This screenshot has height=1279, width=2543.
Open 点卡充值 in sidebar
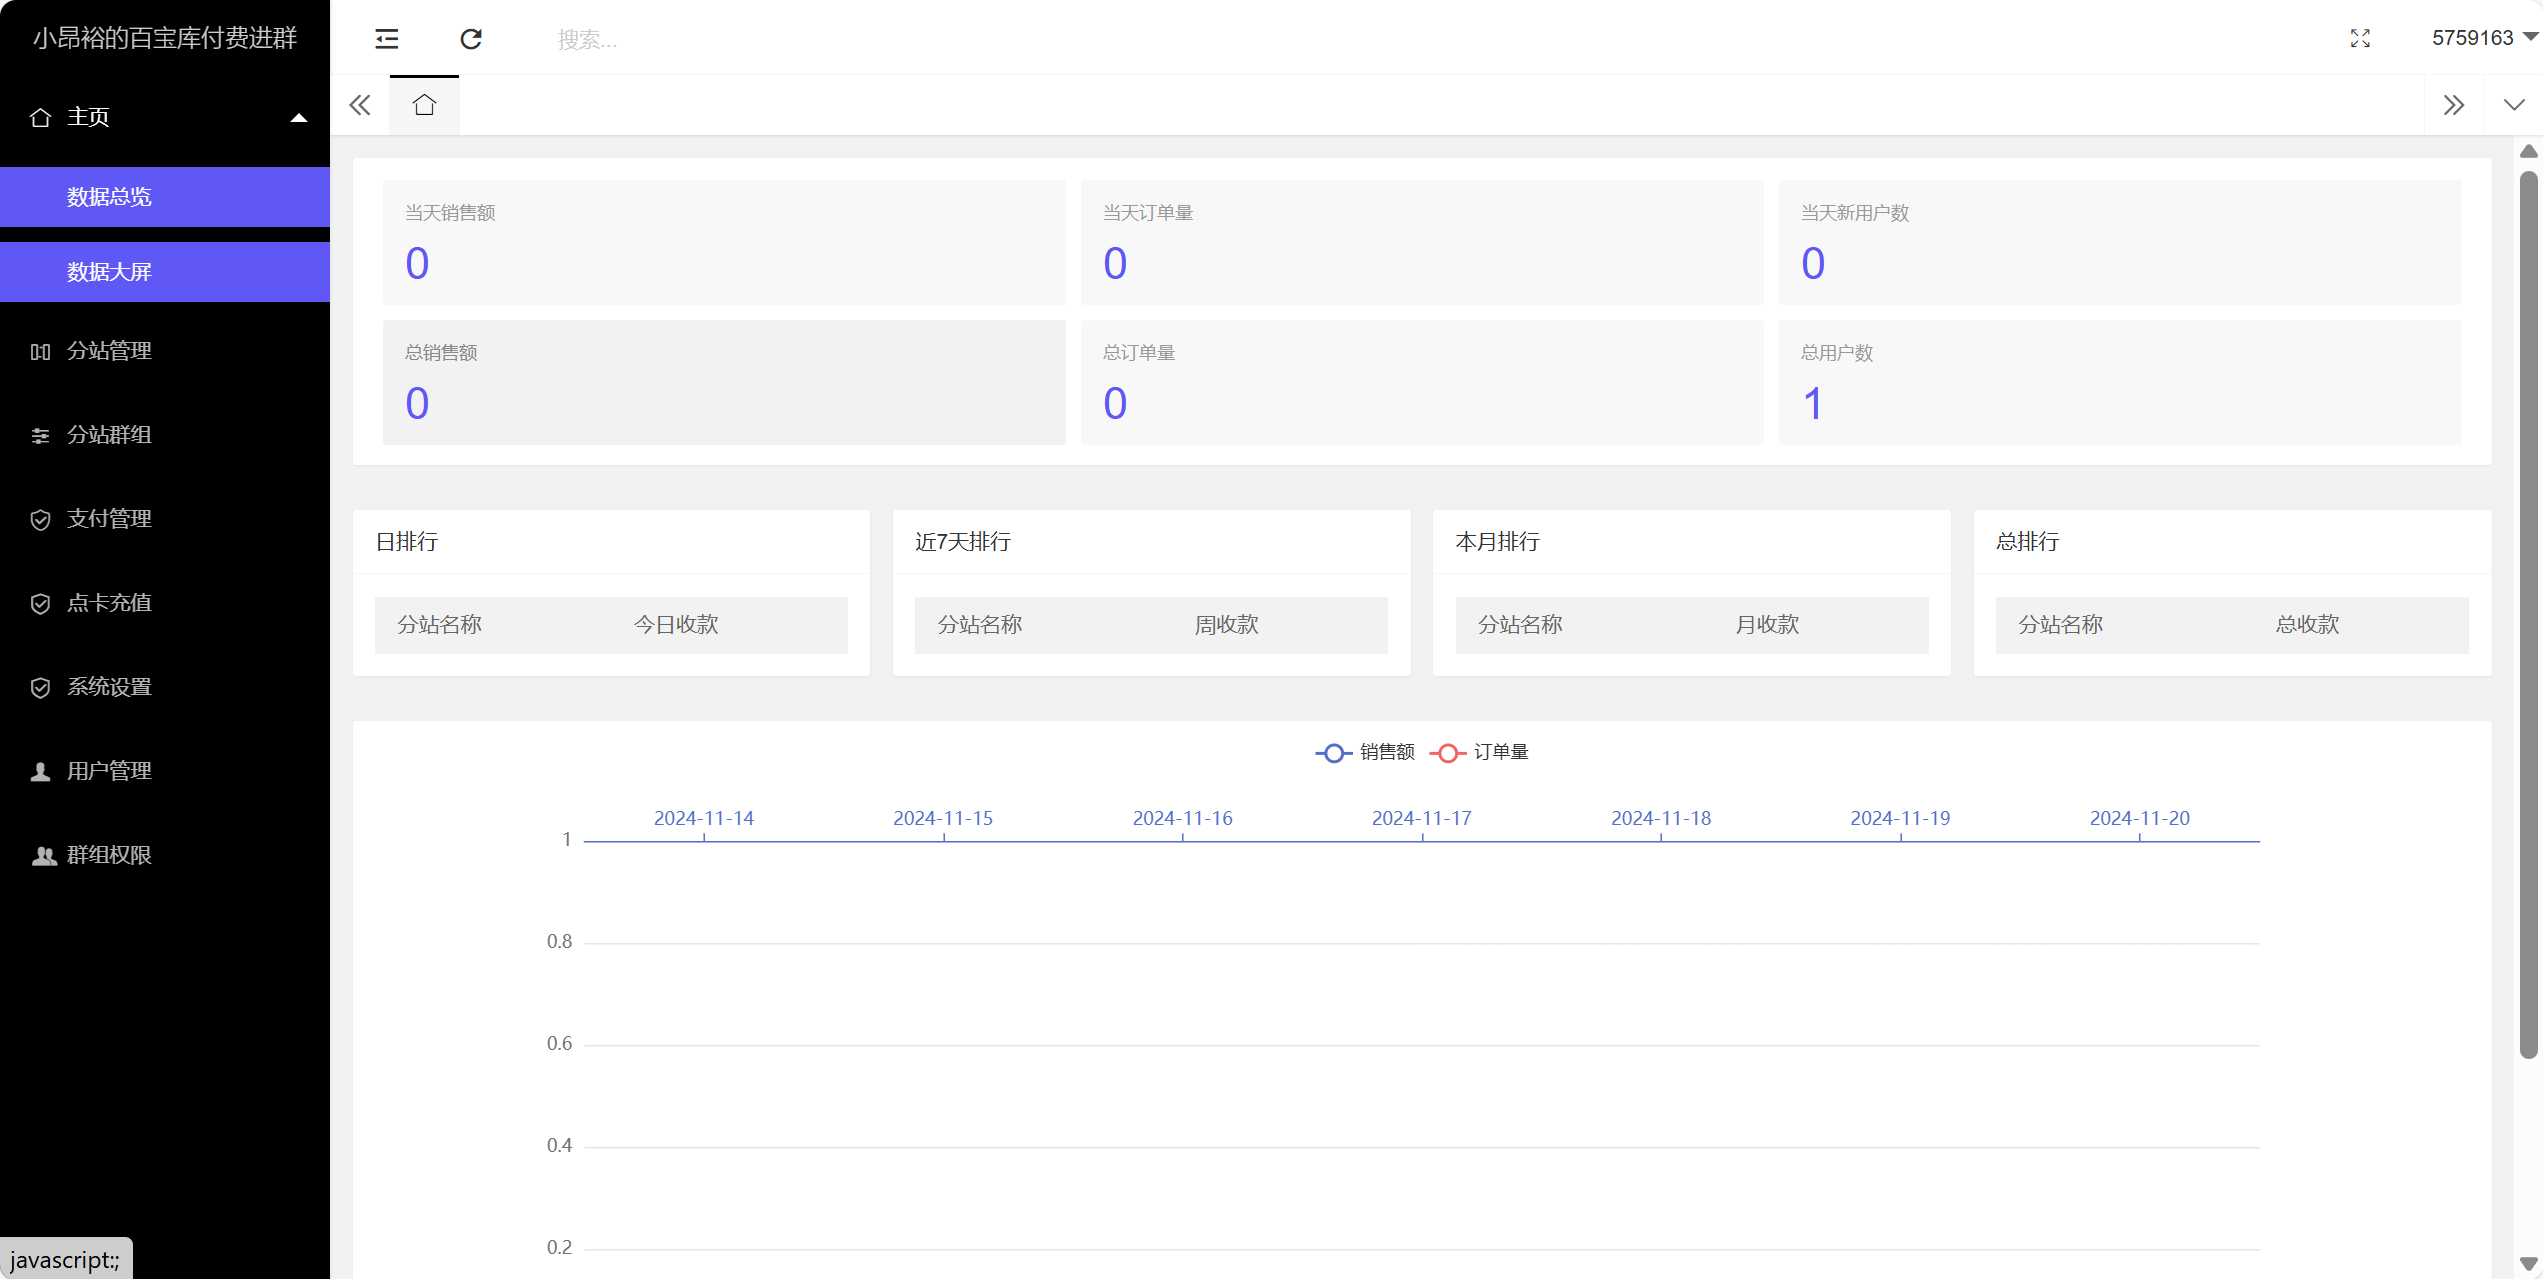pos(165,603)
